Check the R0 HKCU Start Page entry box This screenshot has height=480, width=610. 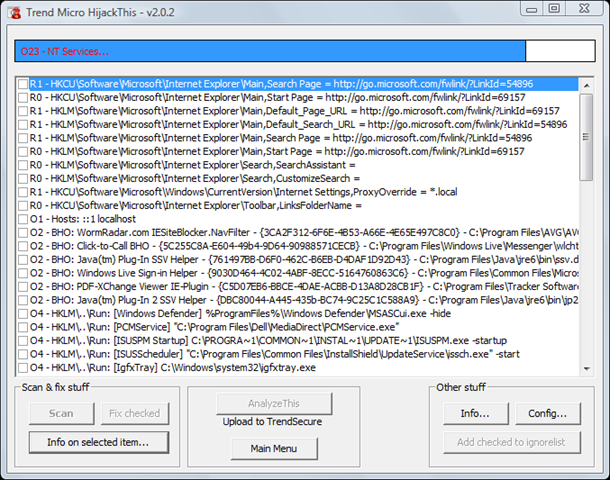click(x=23, y=98)
